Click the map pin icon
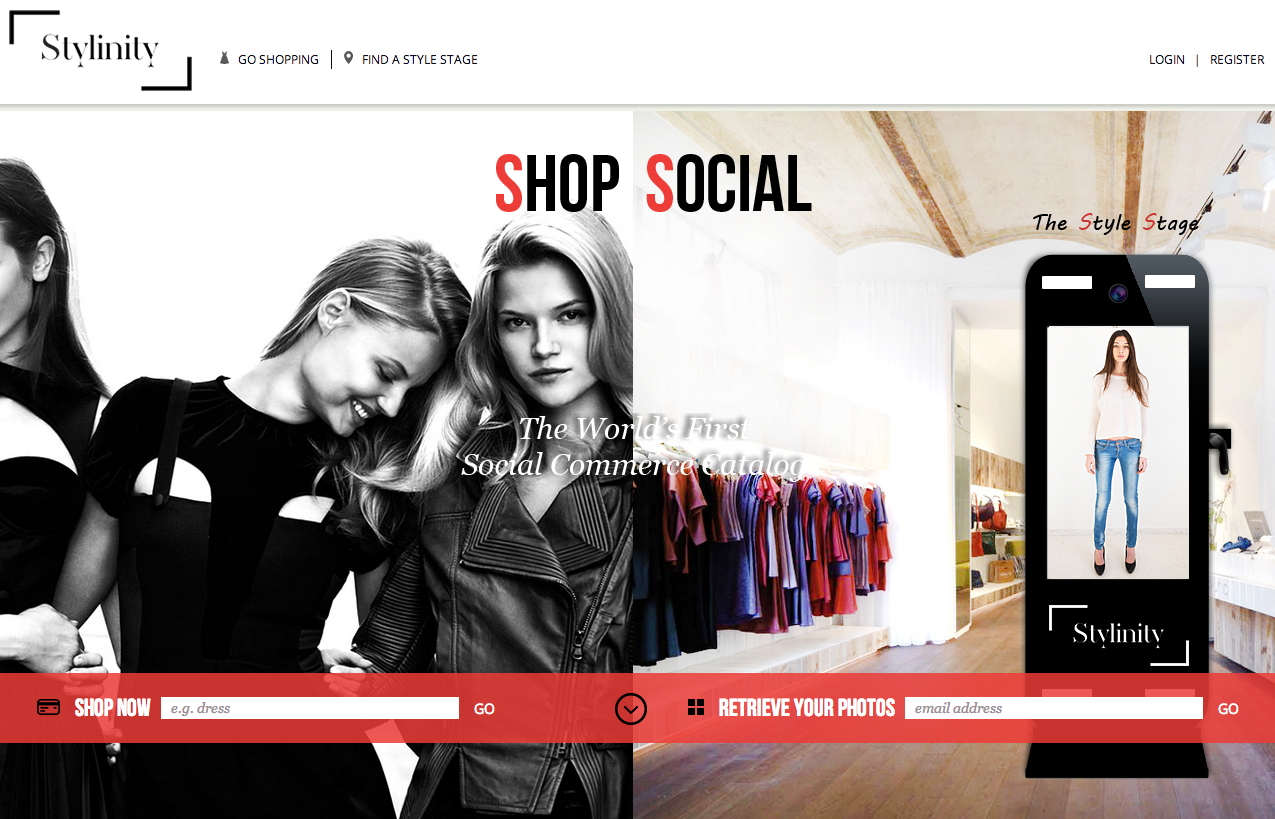1275x819 pixels. pos(348,58)
